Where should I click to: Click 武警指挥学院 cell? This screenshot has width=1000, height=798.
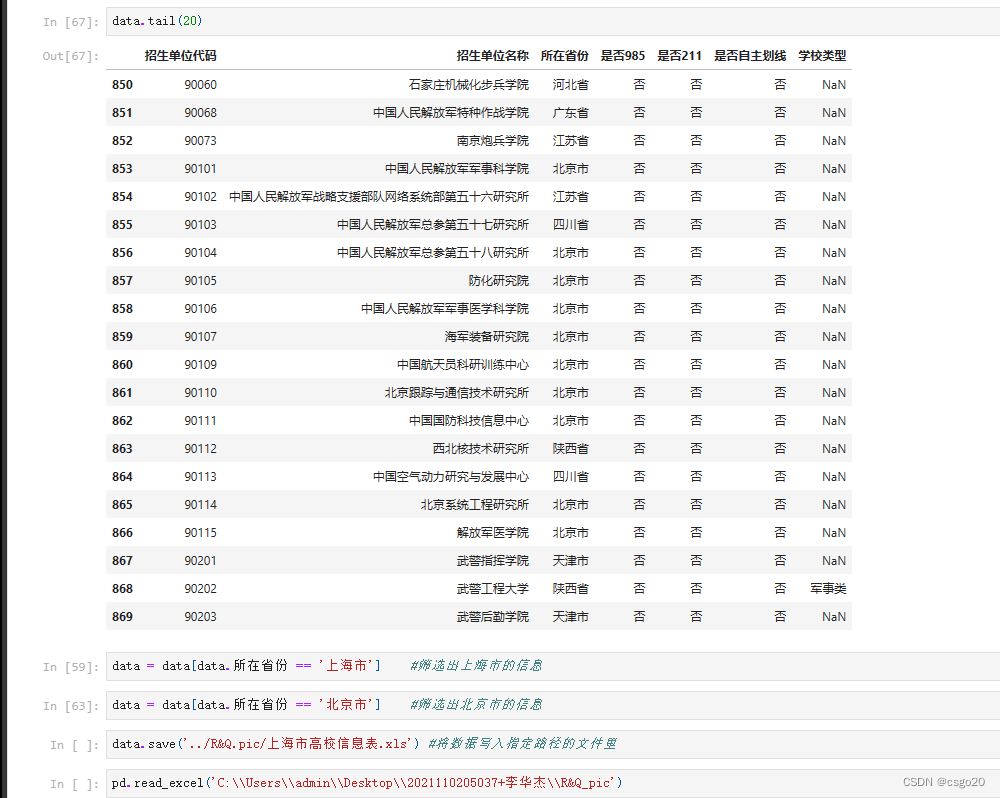click(492, 561)
